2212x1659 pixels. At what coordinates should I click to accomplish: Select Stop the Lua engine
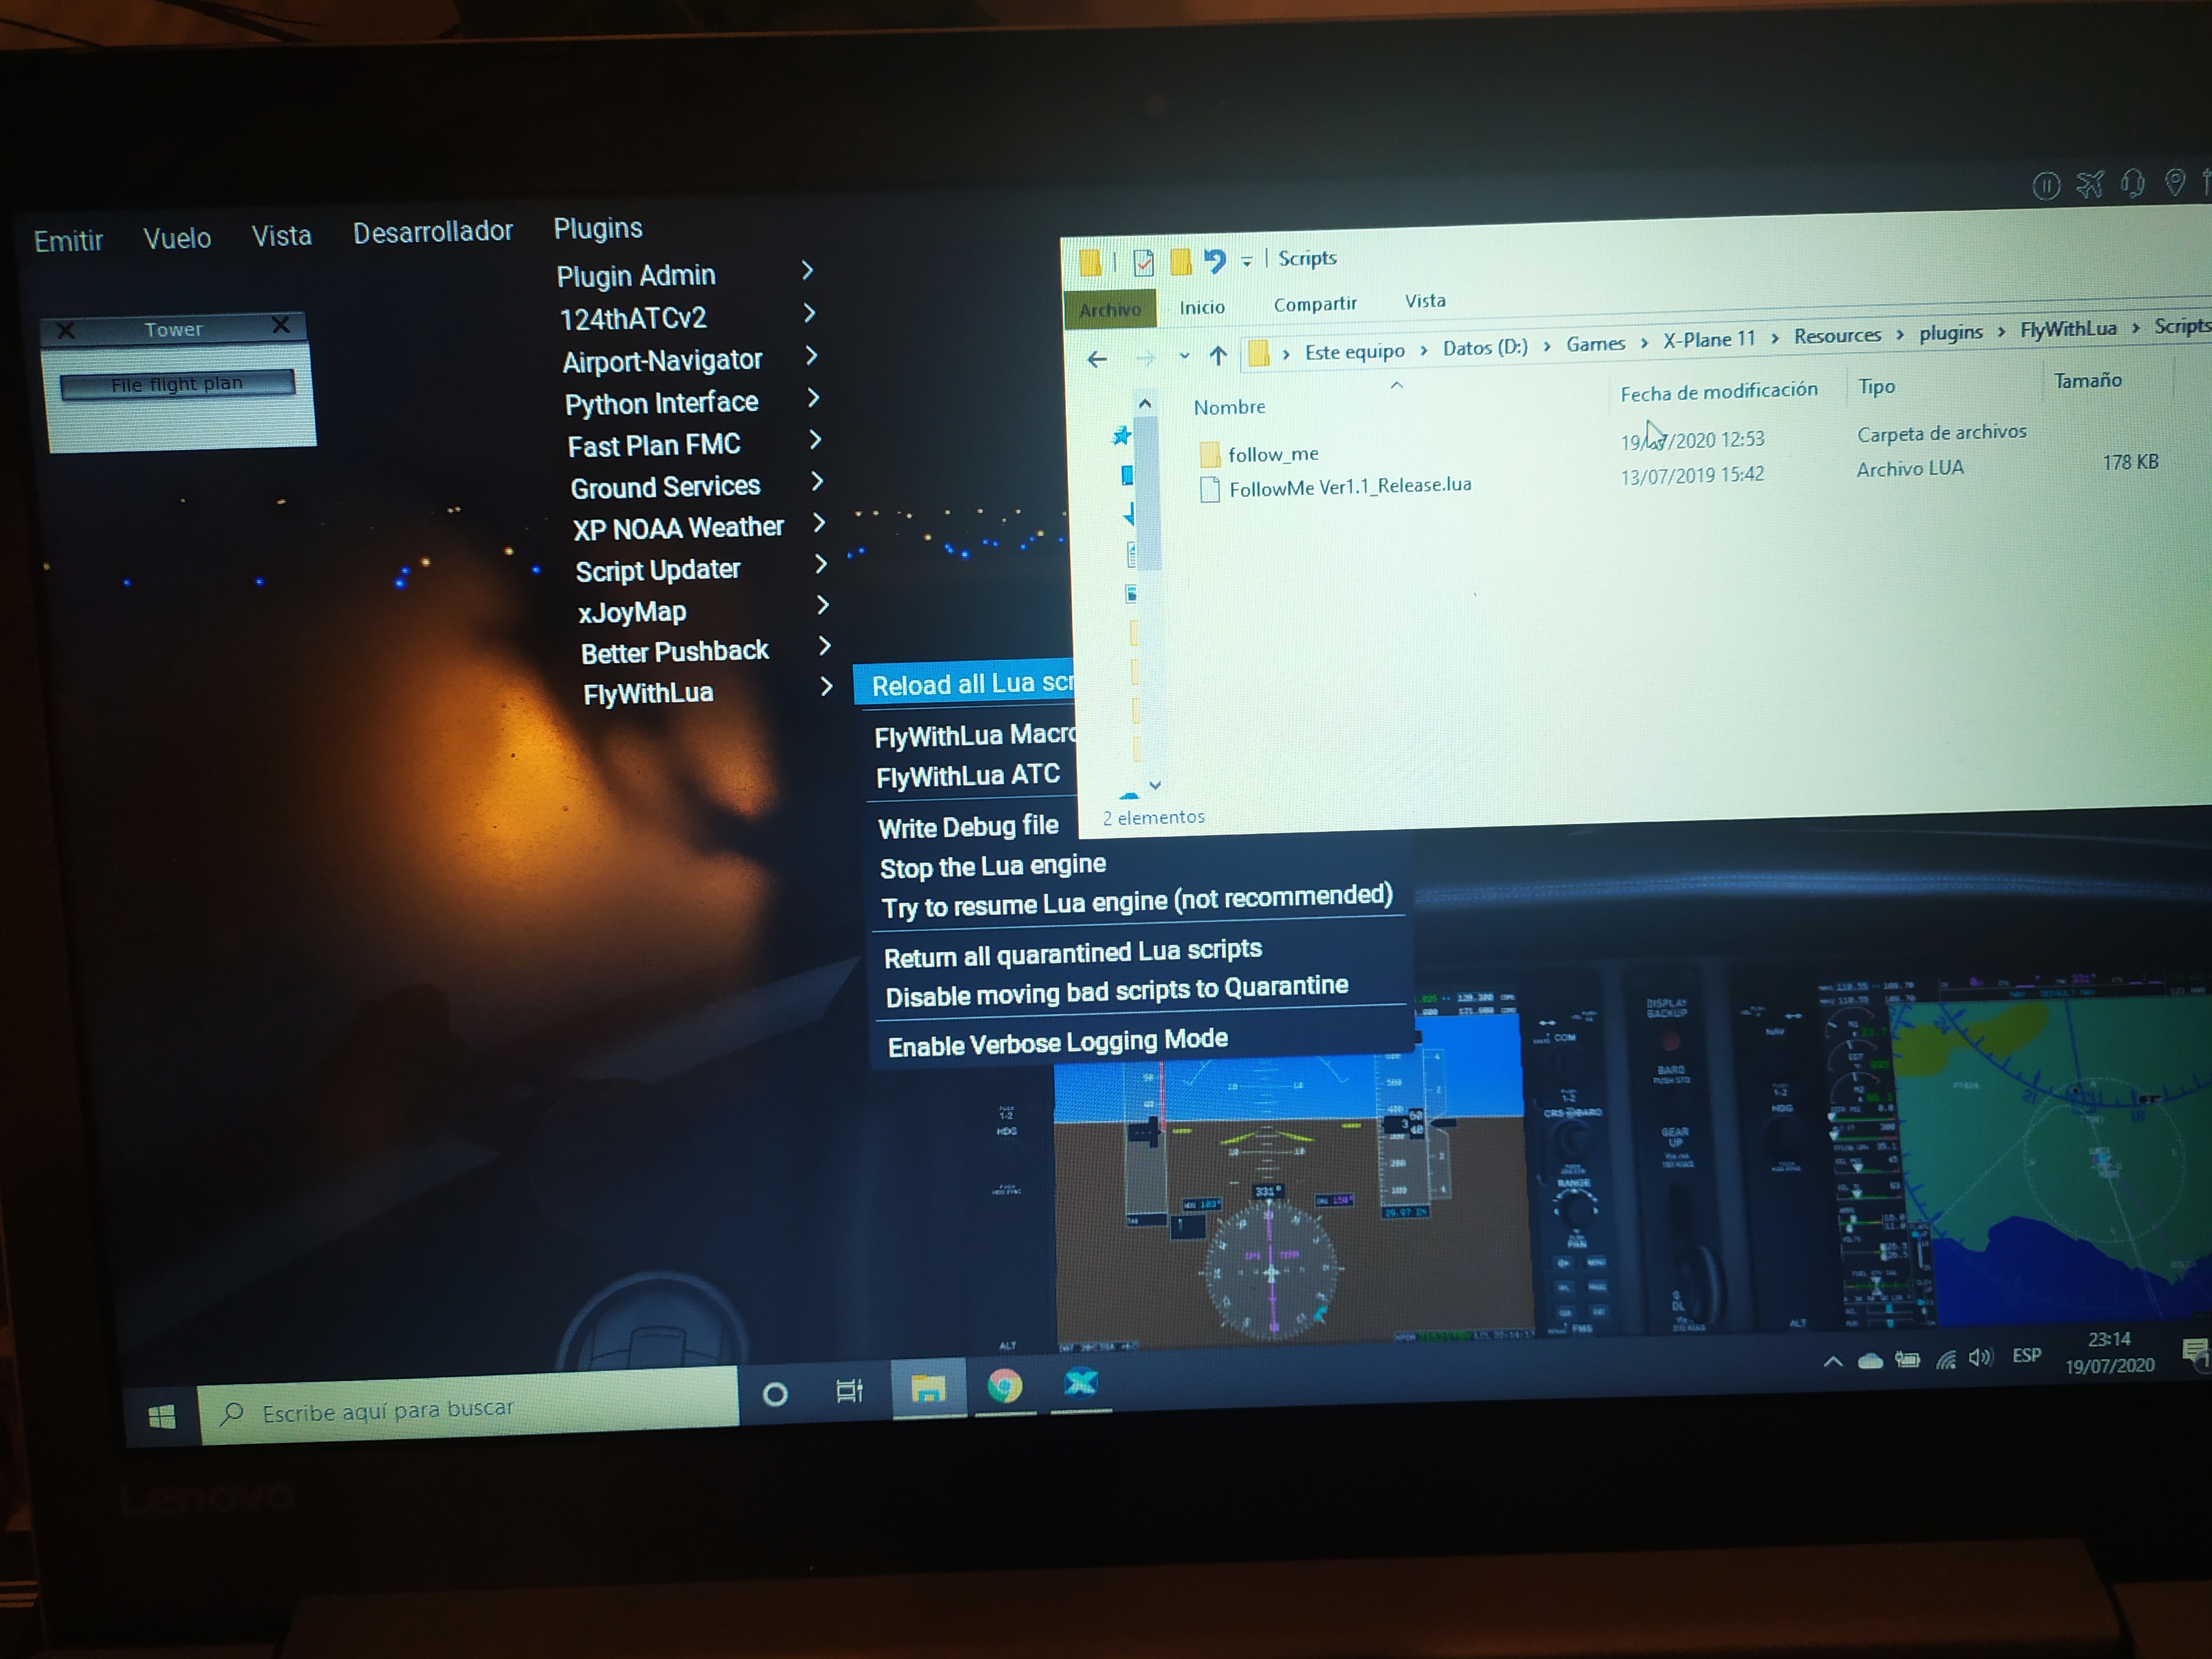coord(993,866)
